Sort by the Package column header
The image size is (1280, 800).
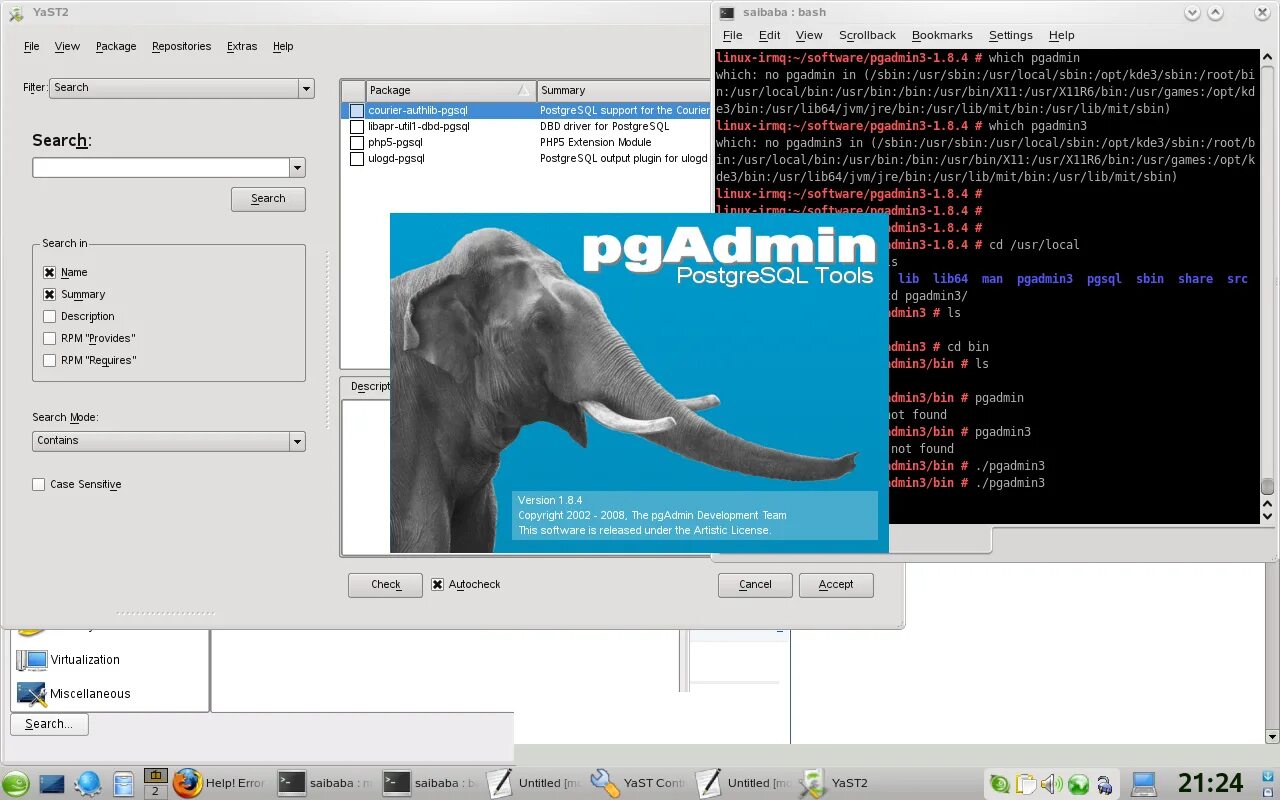[451, 90]
